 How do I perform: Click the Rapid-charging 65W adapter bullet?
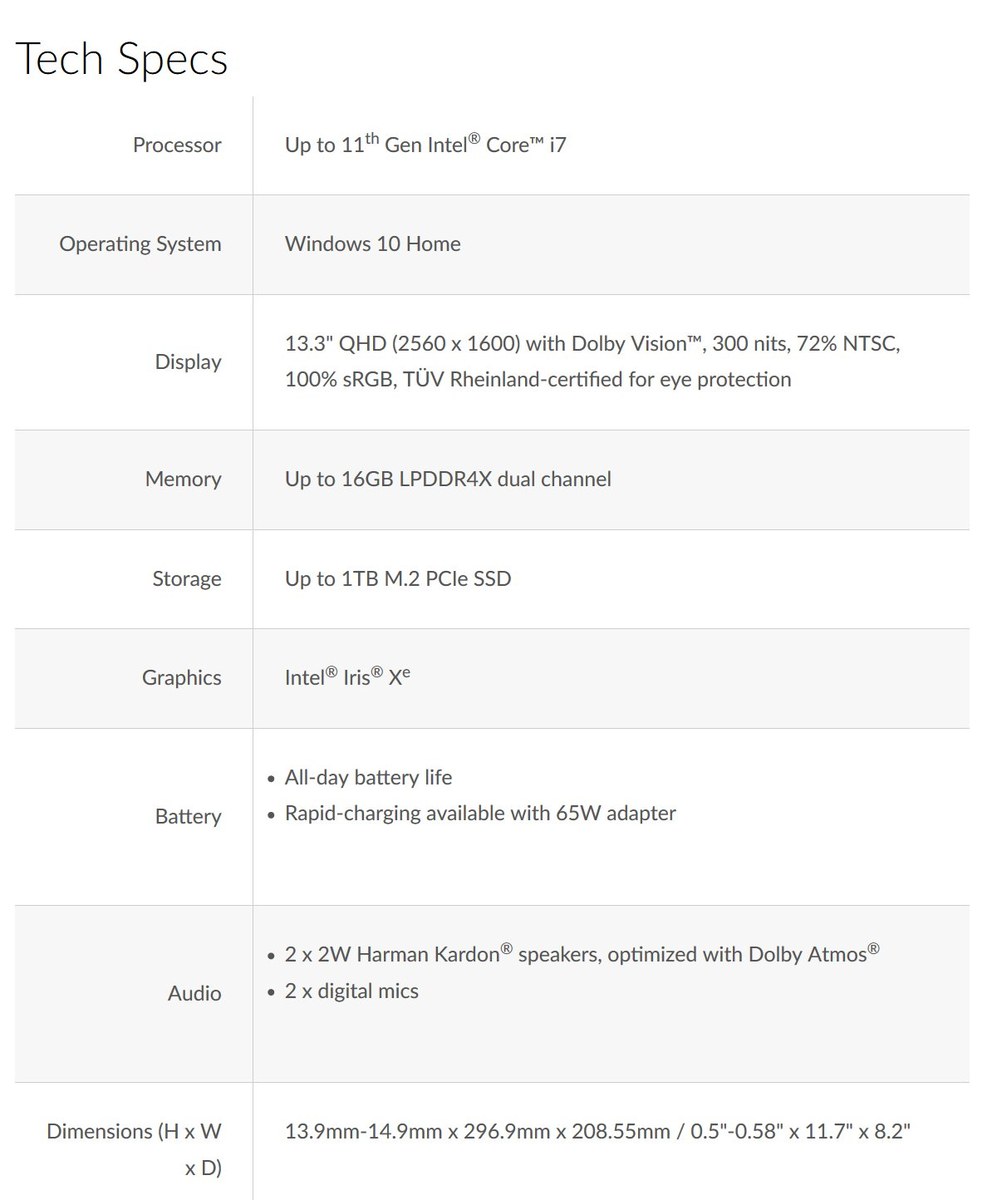pos(480,813)
